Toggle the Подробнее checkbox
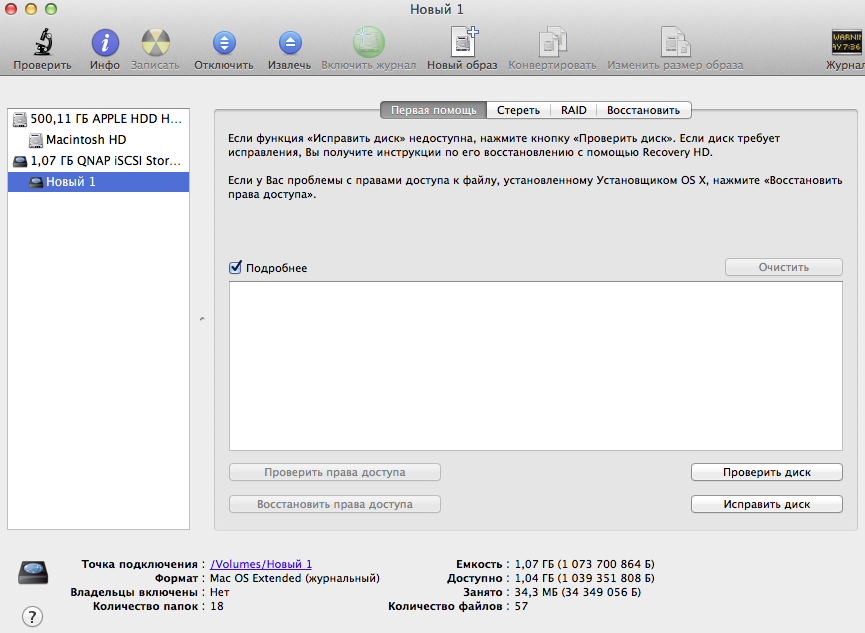 (x=235, y=268)
